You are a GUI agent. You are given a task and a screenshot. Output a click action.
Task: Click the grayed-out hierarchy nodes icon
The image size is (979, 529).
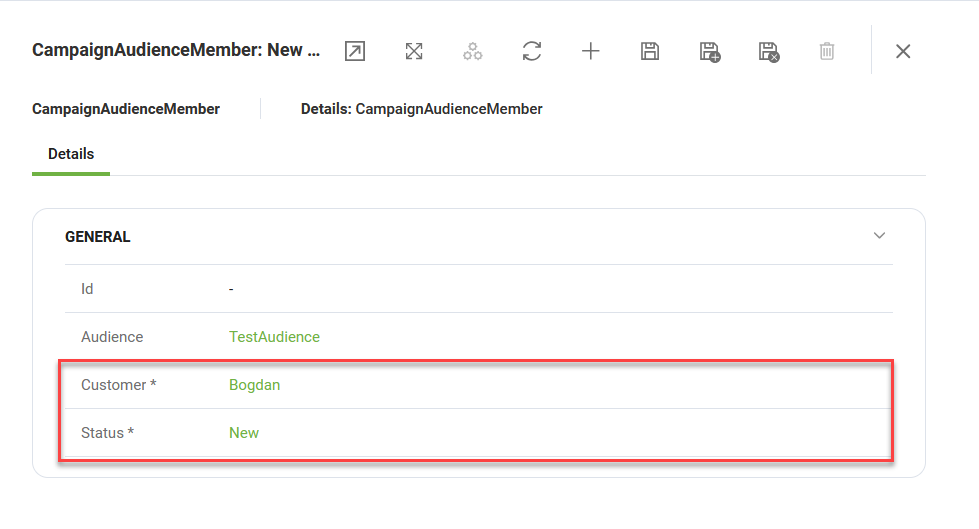[x=473, y=51]
